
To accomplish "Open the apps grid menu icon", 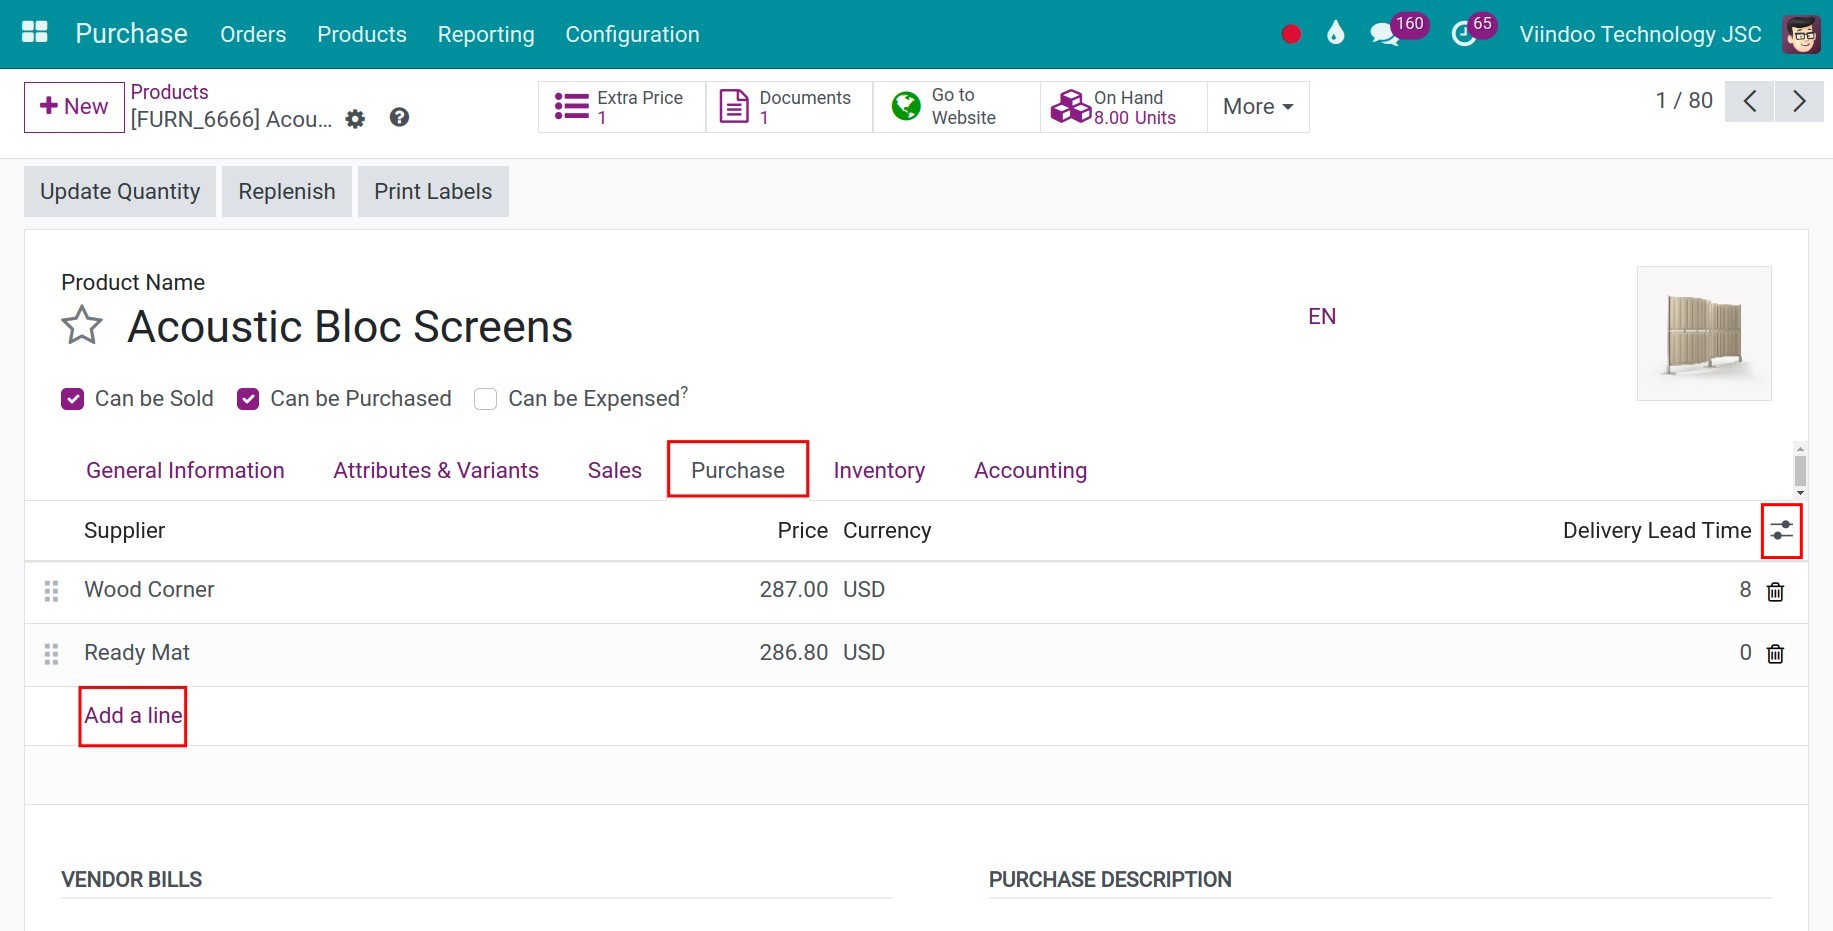I will click(35, 33).
